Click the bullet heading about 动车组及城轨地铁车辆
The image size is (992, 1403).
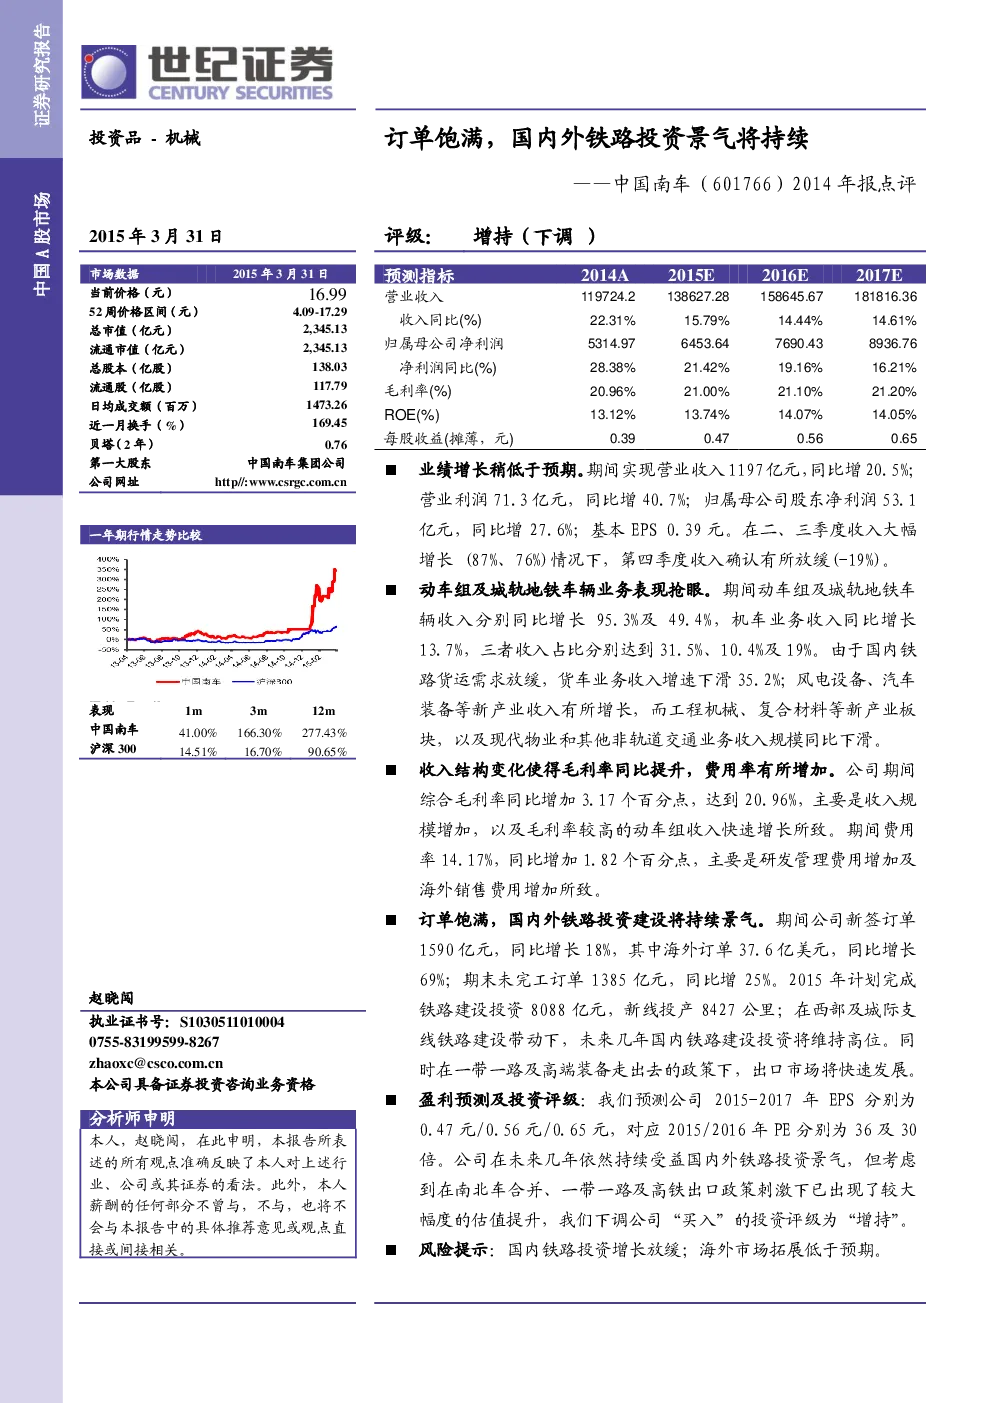[565, 590]
